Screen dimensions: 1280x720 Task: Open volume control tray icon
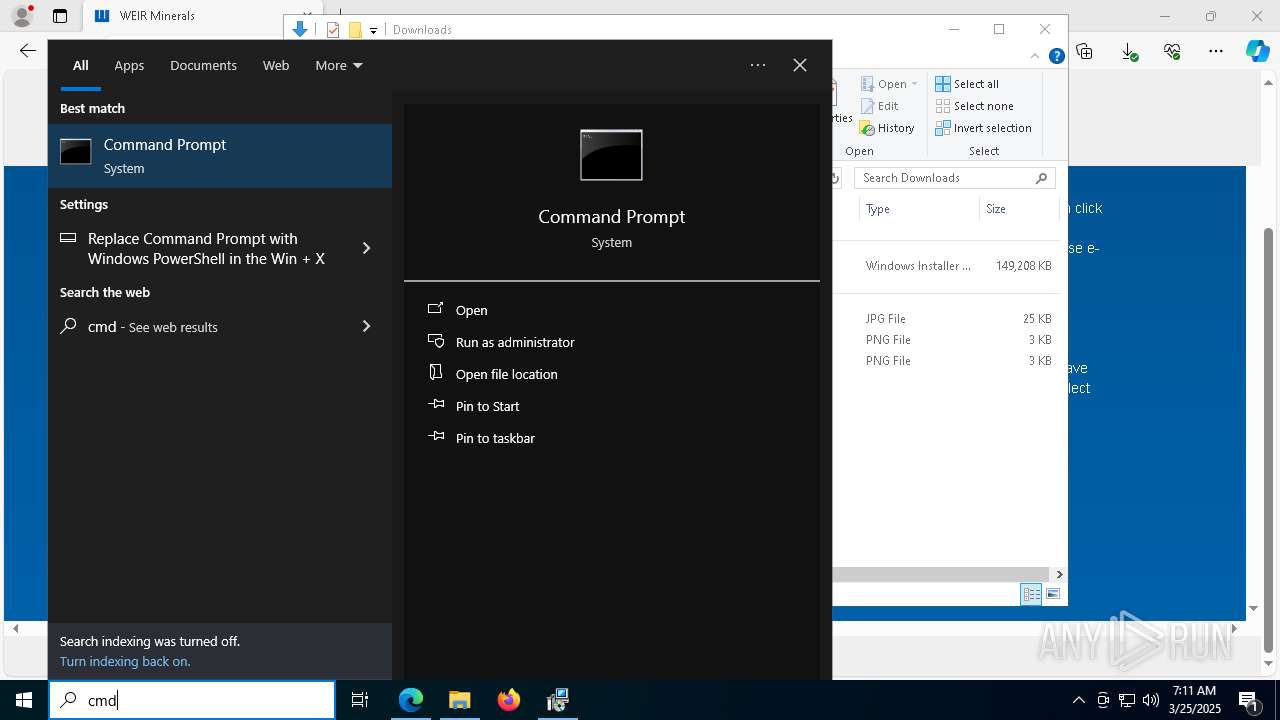pyautogui.click(x=1151, y=700)
